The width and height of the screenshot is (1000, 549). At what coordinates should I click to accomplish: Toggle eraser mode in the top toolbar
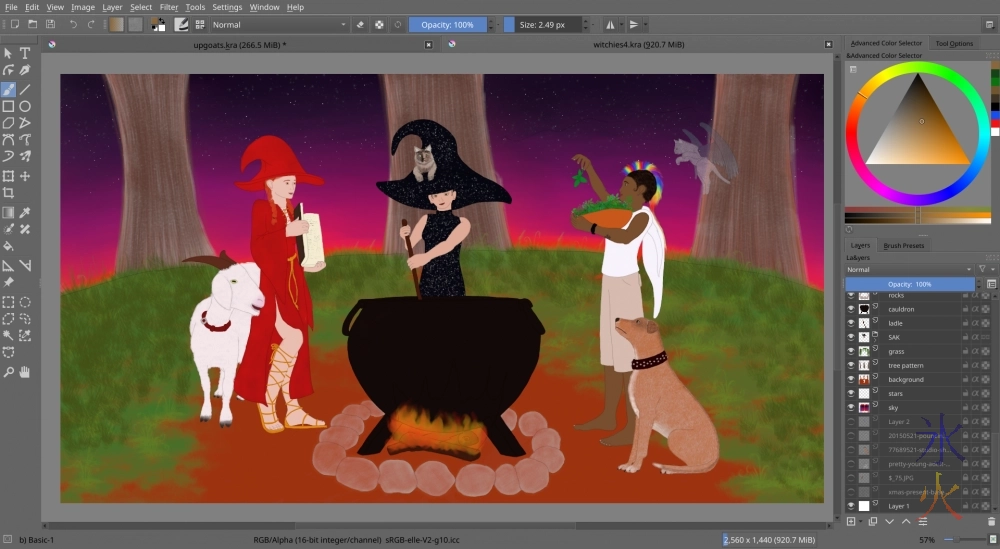click(360, 24)
